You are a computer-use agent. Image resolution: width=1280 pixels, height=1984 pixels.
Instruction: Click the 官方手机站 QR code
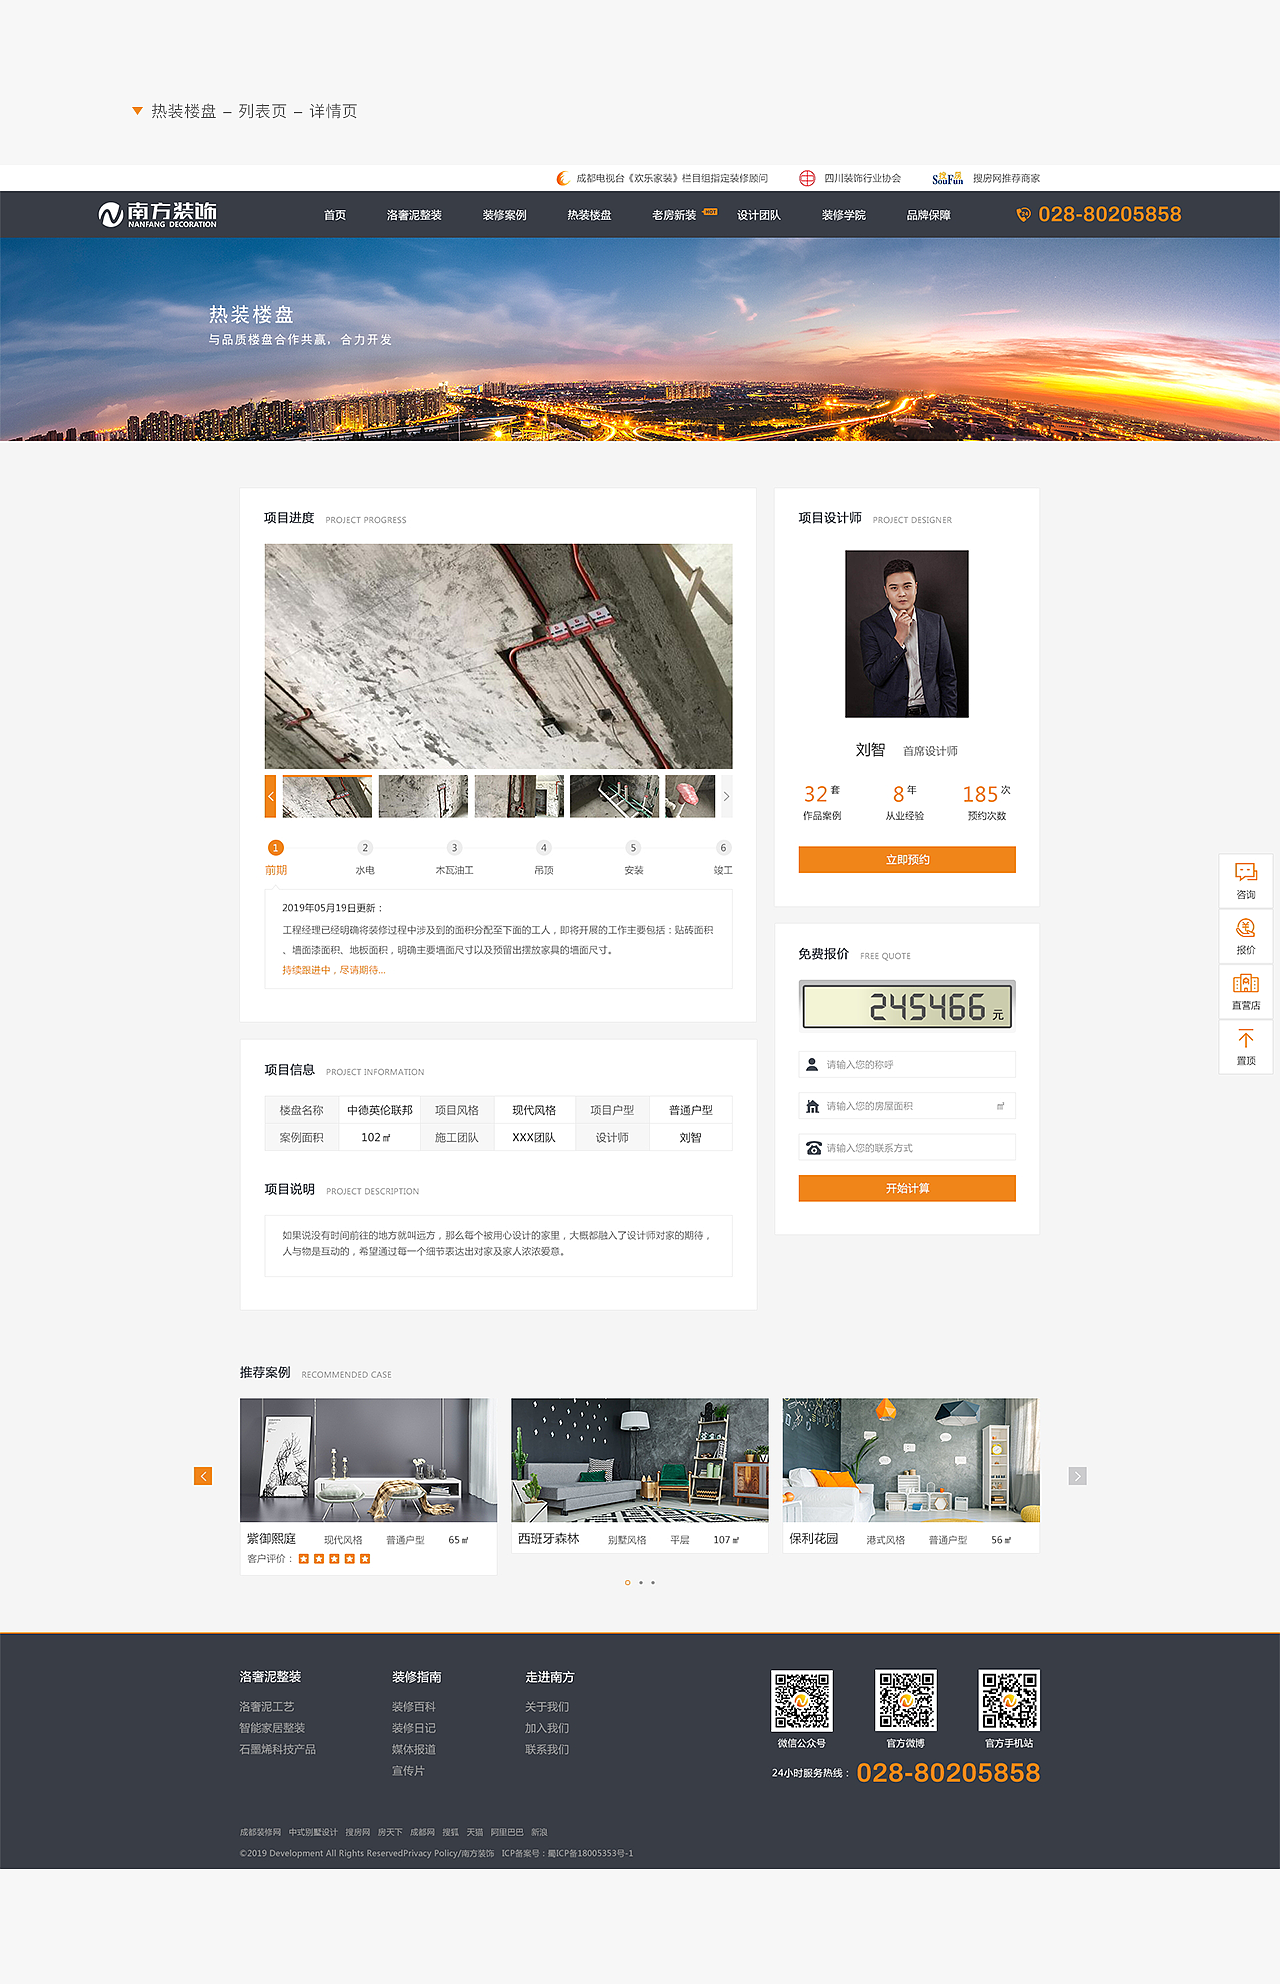(1009, 1700)
